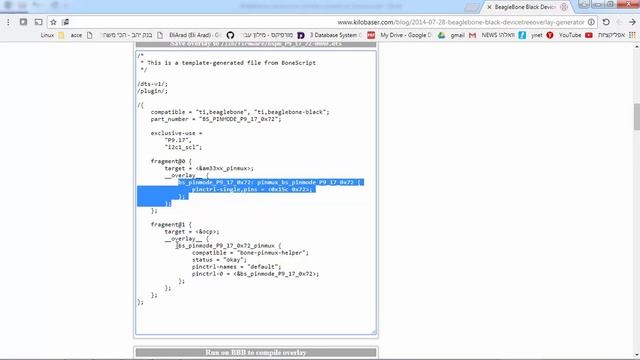640x360 pixels.
Task: Click the 'pinctrl-names = "default";' line
Action: (236, 267)
